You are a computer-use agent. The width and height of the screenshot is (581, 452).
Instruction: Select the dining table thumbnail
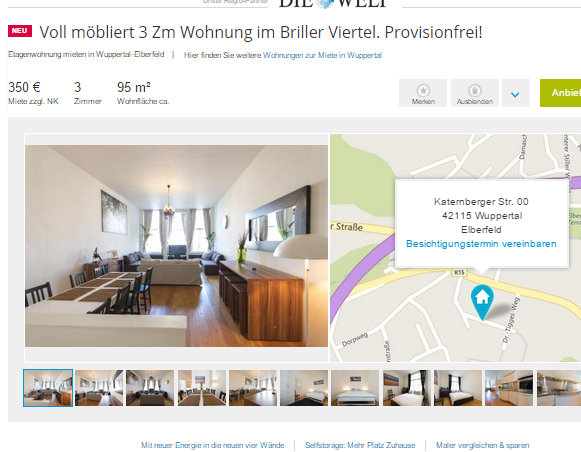click(x=202, y=388)
